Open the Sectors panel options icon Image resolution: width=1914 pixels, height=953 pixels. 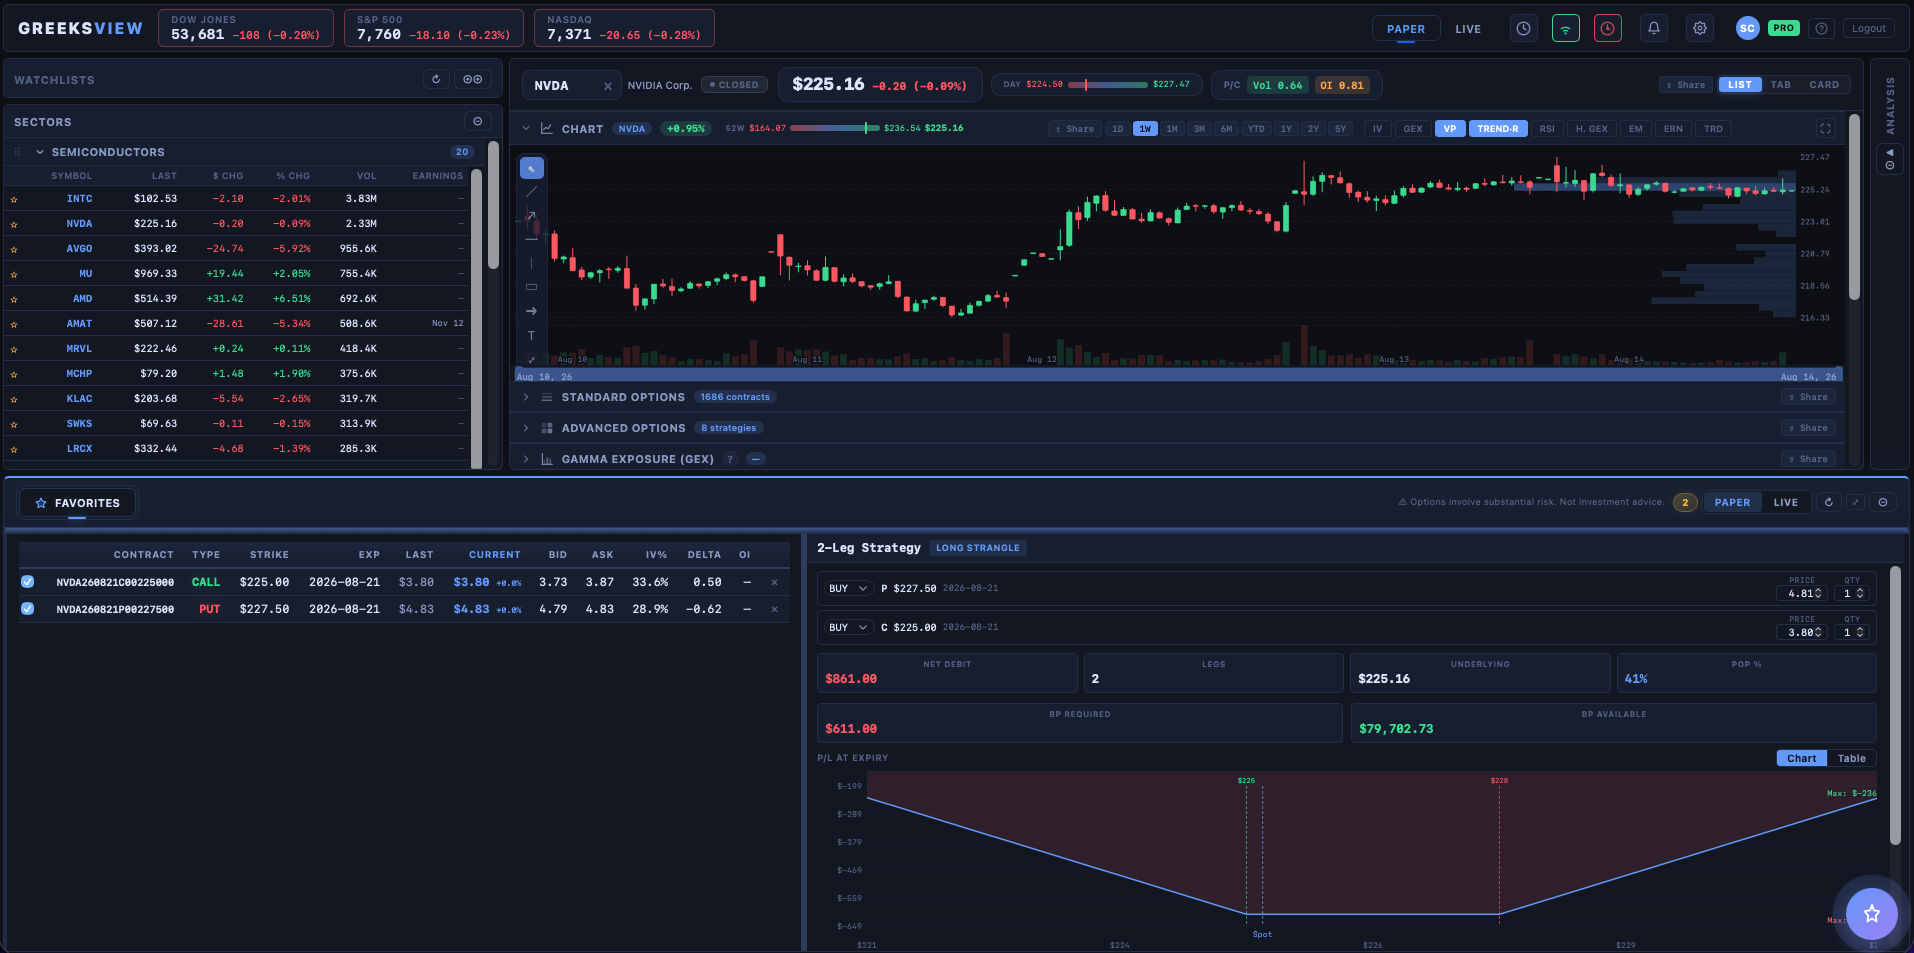[478, 122]
